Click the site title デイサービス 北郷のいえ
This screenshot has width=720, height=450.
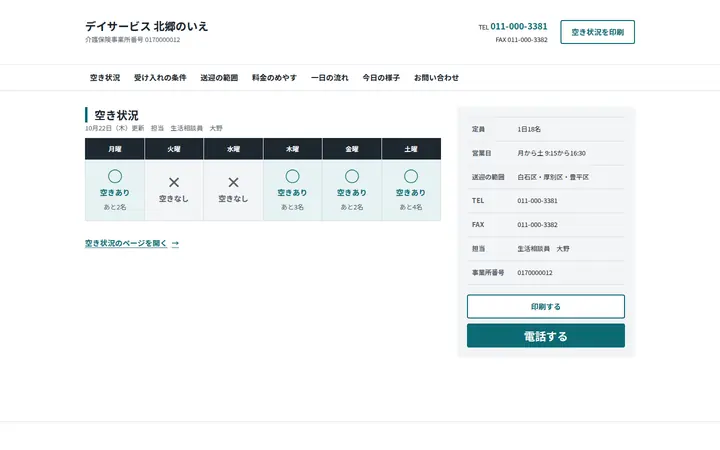pyautogui.click(x=146, y=26)
